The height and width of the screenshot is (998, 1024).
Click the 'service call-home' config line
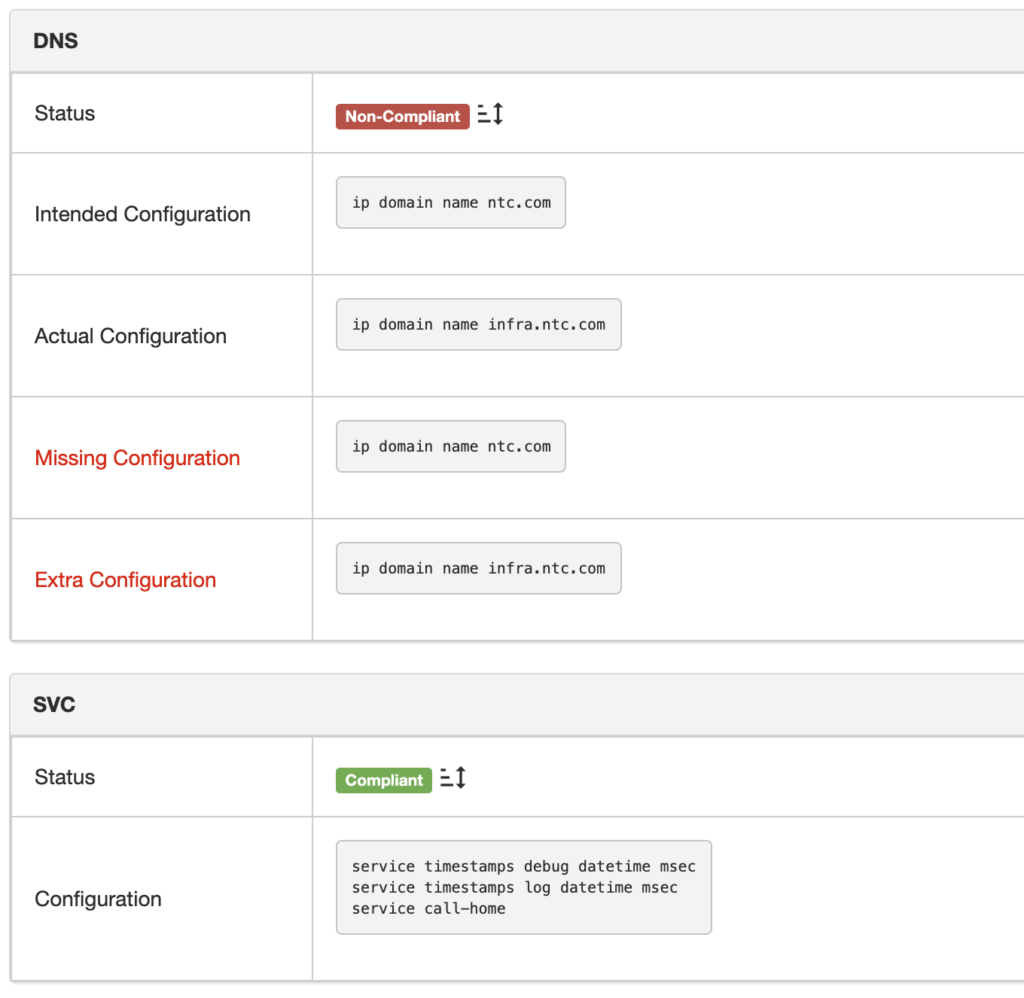click(x=428, y=908)
